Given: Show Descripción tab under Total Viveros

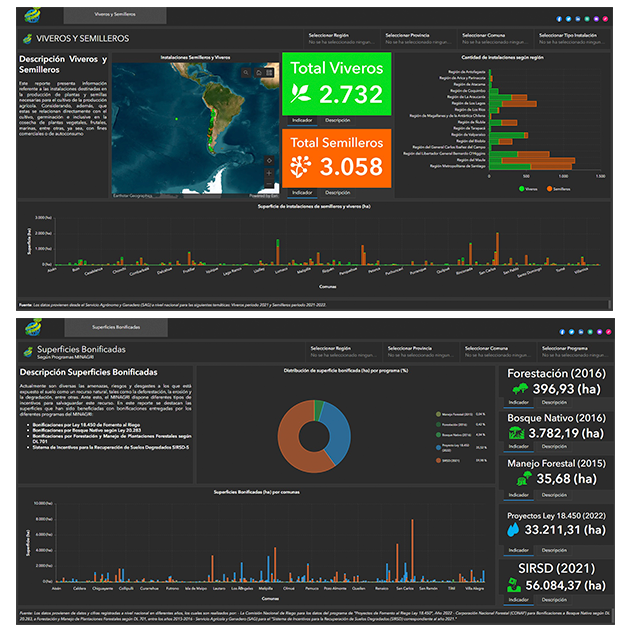Looking at the screenshot, I should point(338,120).
